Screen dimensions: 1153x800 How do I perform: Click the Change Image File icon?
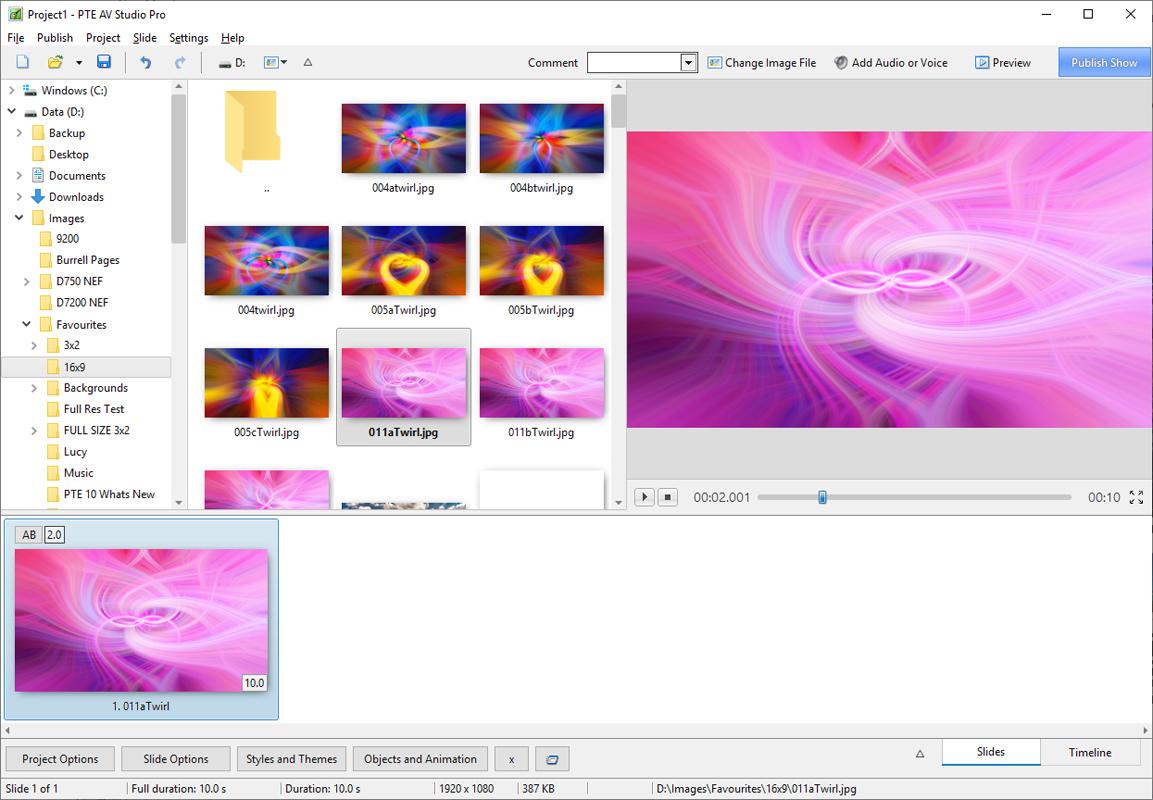point(715,62)
